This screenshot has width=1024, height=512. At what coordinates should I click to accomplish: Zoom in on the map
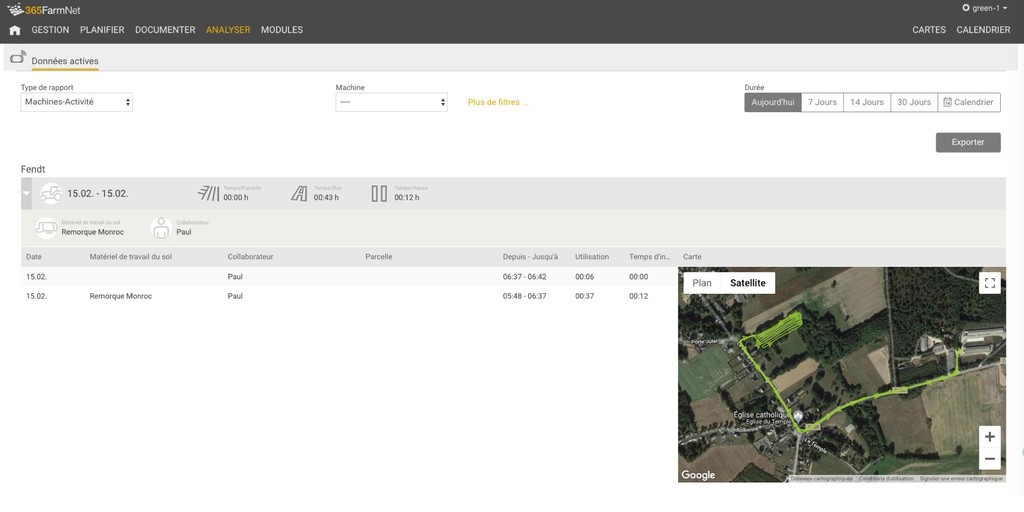(989, 437)
